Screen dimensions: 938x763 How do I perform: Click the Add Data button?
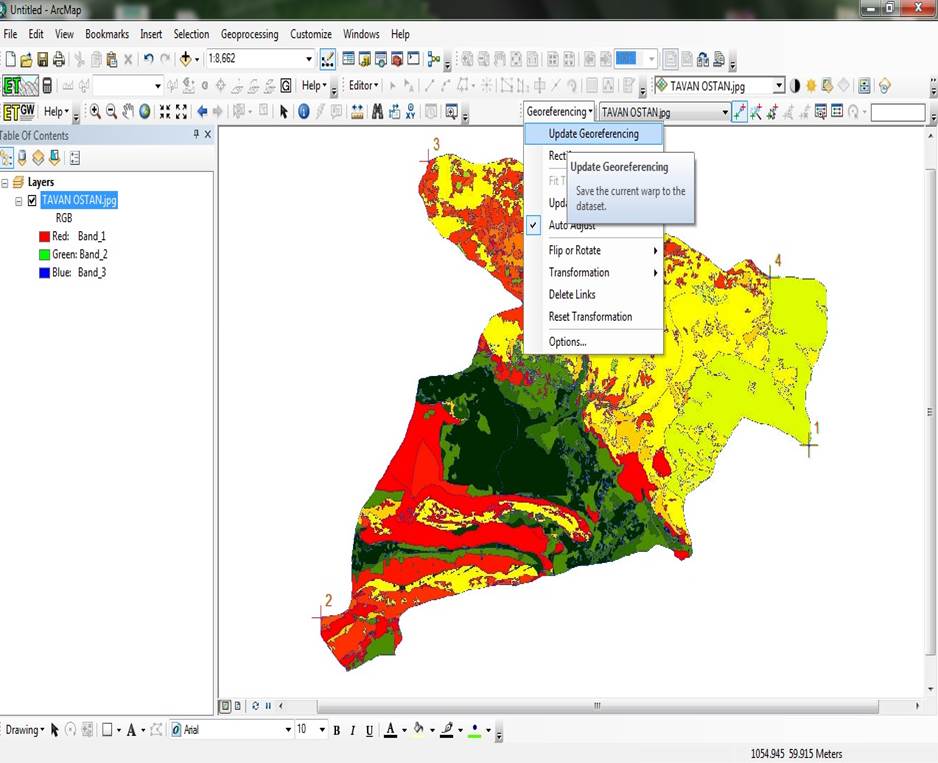[186, 60]
